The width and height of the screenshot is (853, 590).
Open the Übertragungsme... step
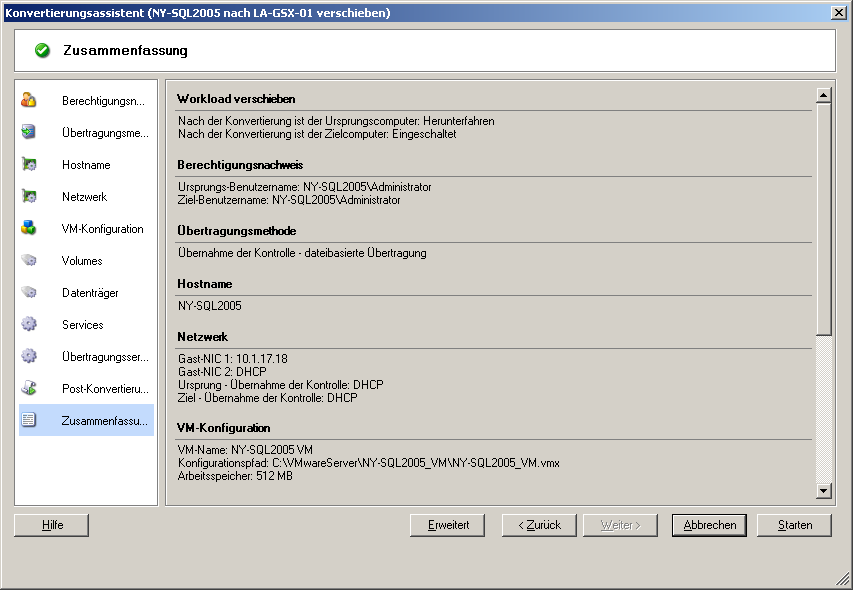(86, 133)
